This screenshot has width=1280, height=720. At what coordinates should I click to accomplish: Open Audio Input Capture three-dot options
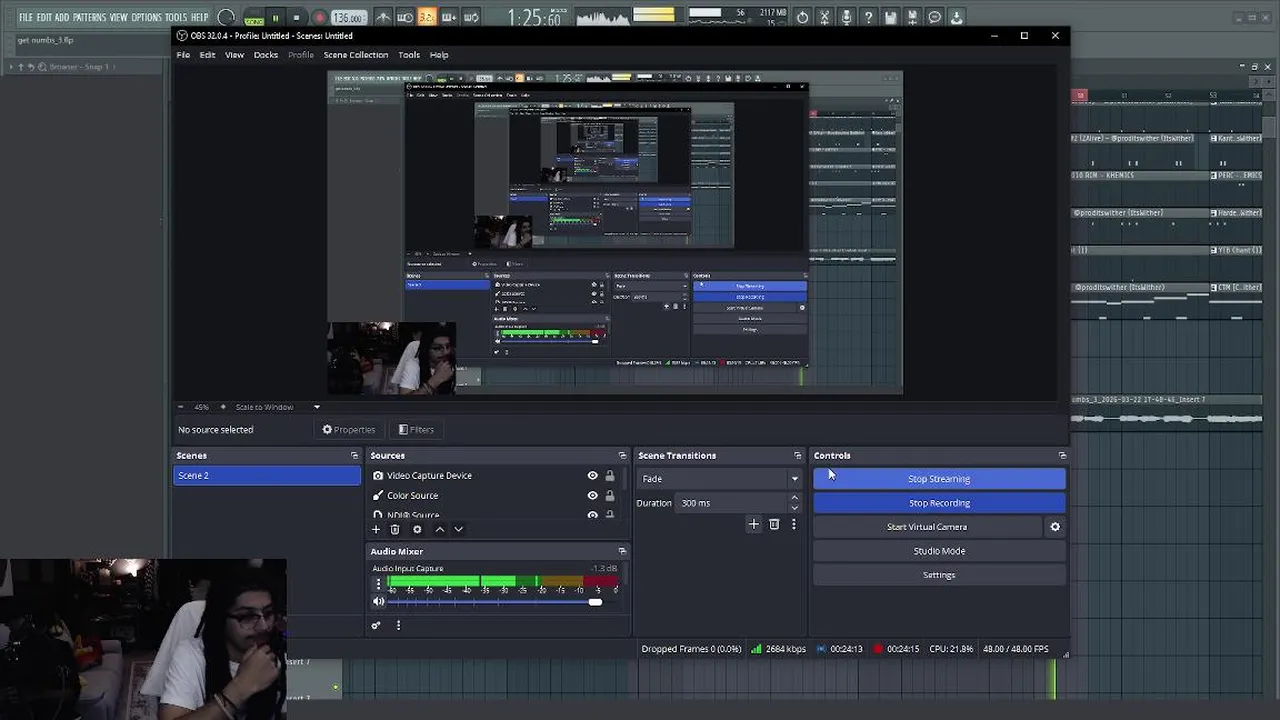(x=378, y=584)
